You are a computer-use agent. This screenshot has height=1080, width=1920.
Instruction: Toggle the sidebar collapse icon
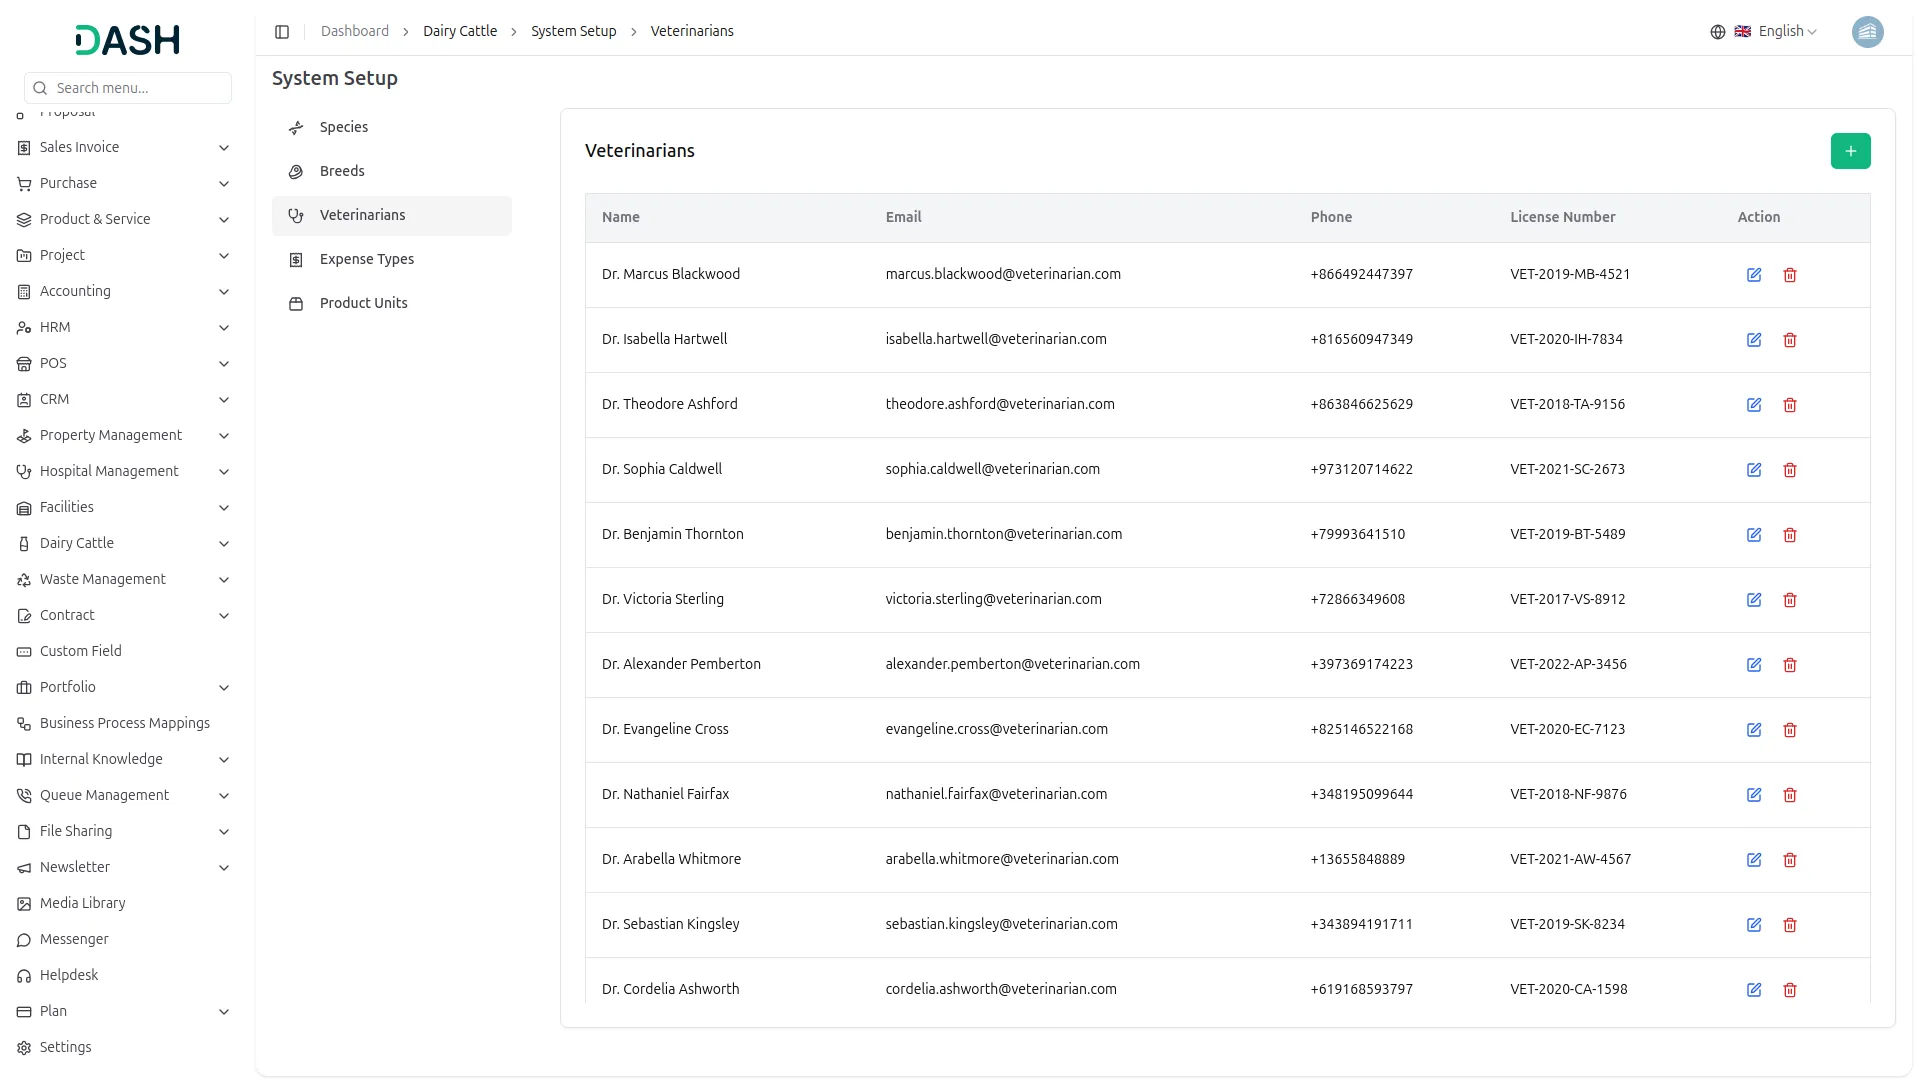(x=282, y=32)
